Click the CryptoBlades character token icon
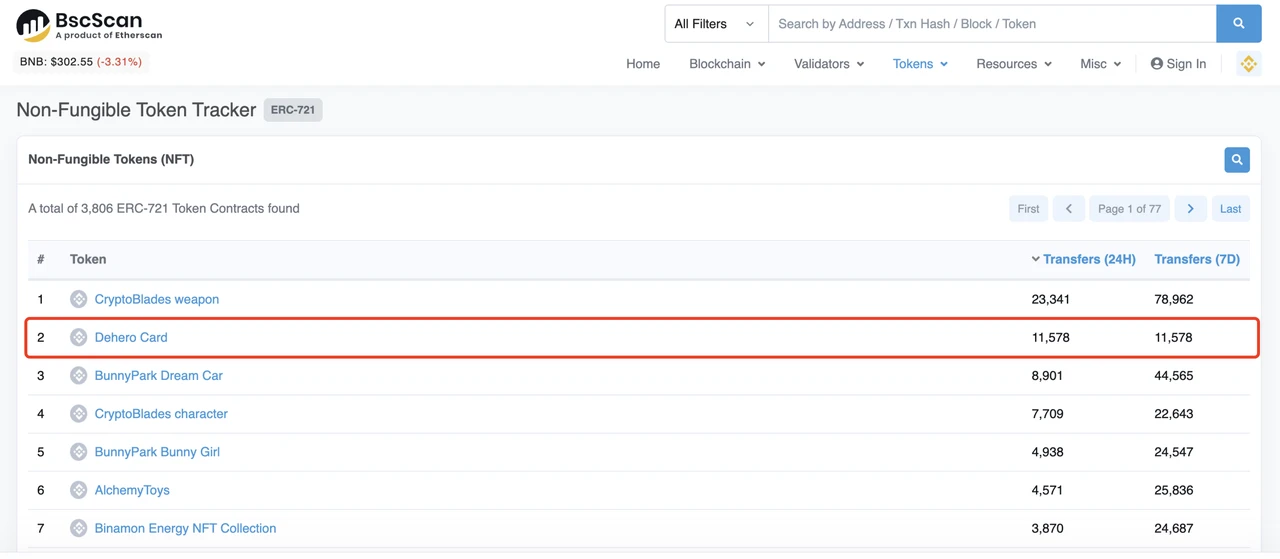 point(79,414)
